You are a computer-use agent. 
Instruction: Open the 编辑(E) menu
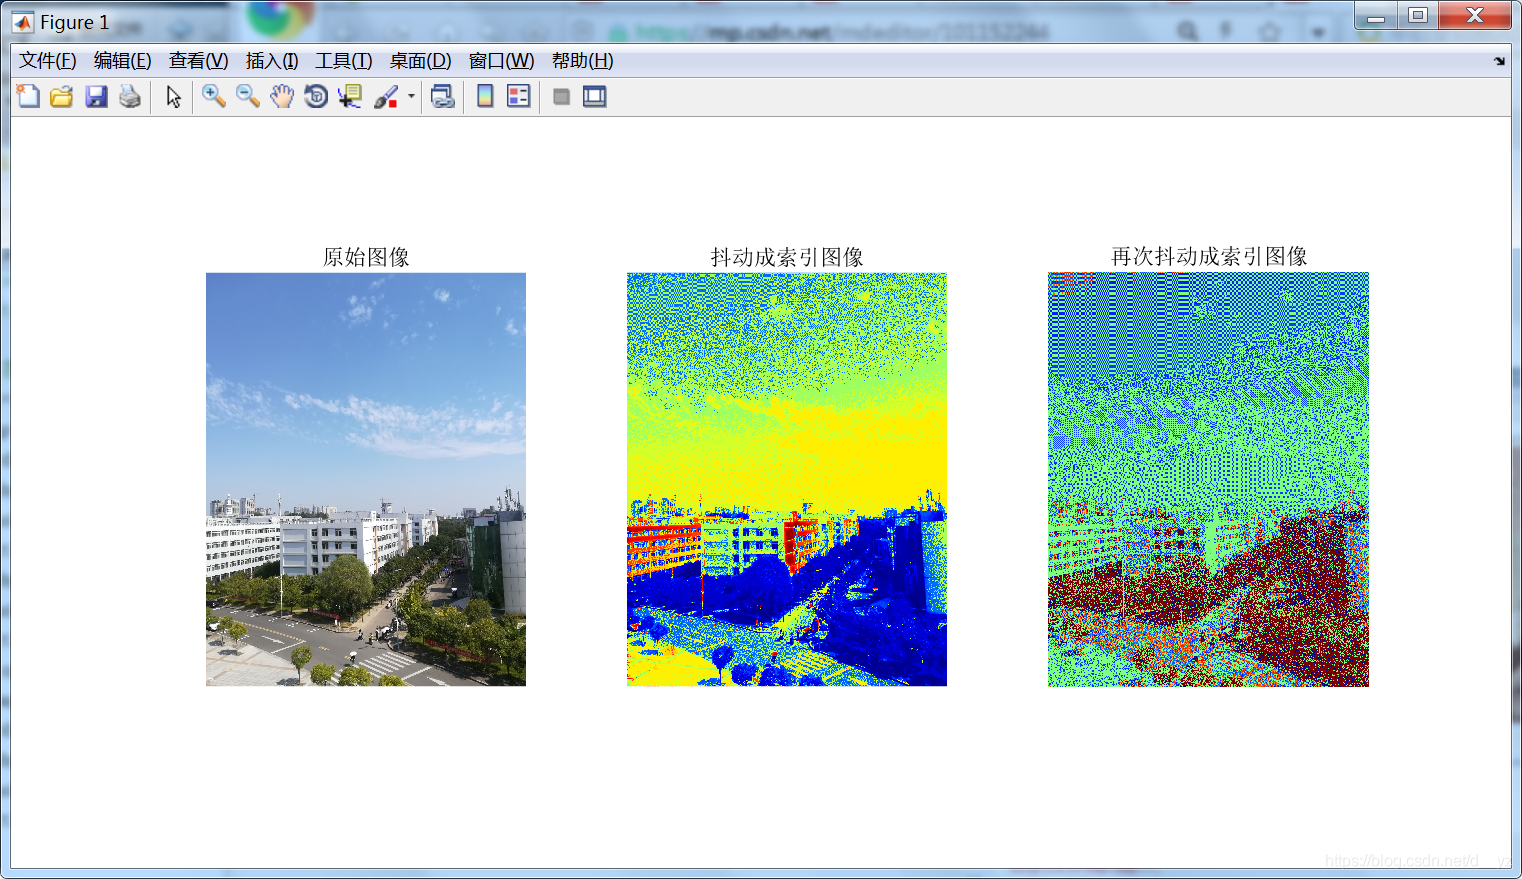coord(123,61)
